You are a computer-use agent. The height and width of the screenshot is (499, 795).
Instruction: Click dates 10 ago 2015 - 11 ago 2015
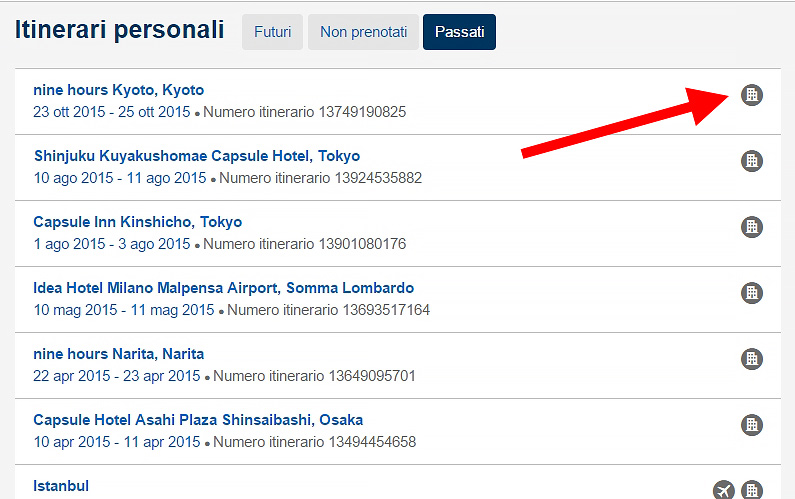120,178
